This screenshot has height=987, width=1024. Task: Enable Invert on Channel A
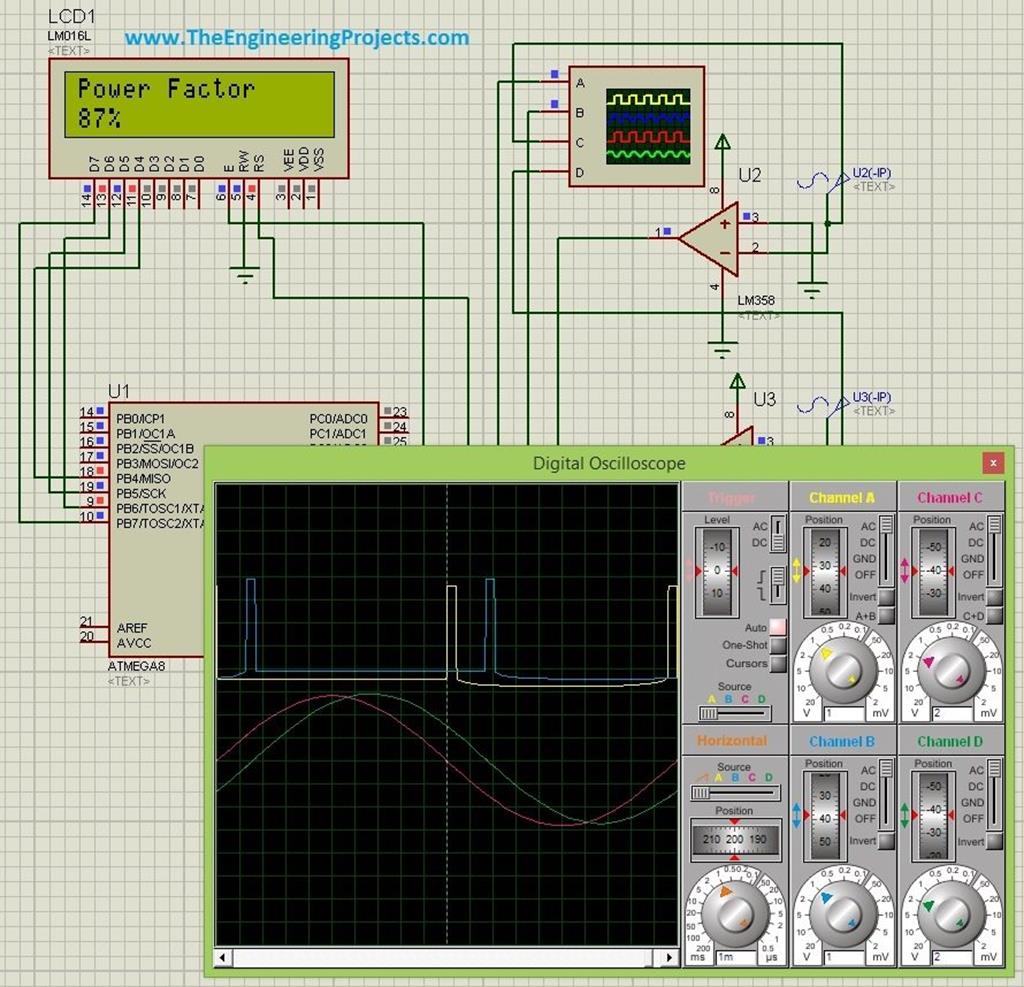point(886,597)
